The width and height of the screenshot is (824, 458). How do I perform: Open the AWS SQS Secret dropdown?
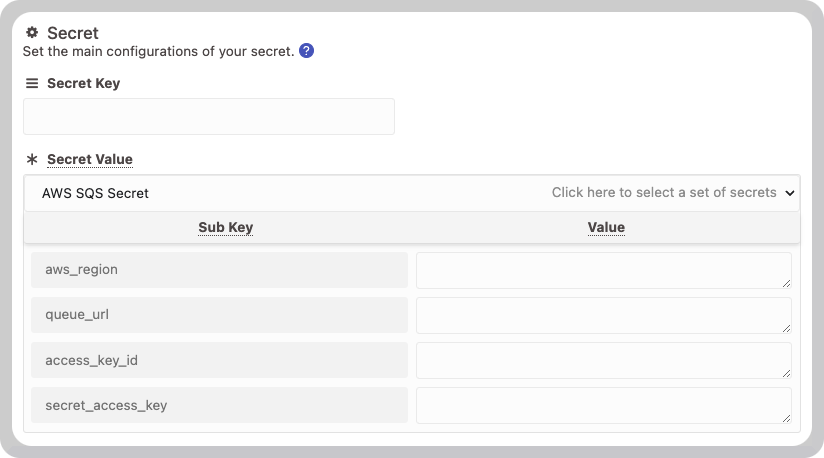[411, 193]
